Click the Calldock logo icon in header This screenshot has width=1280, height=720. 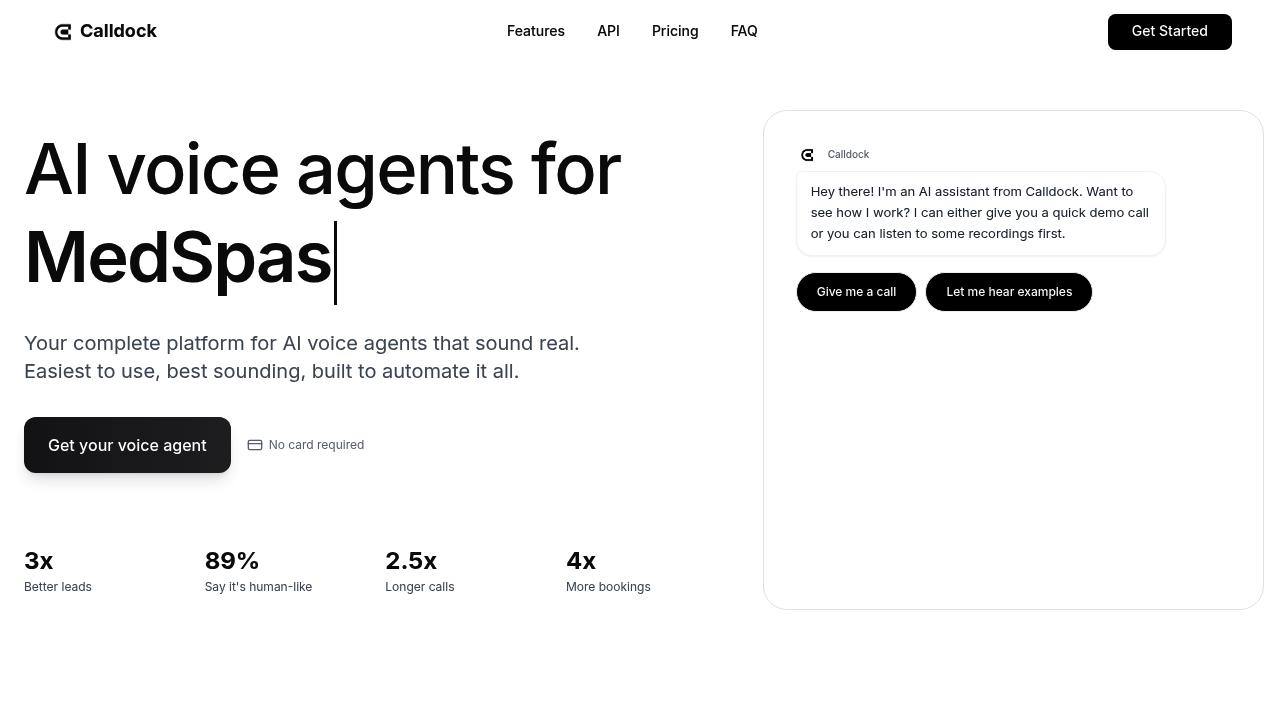tap(63, 32)
